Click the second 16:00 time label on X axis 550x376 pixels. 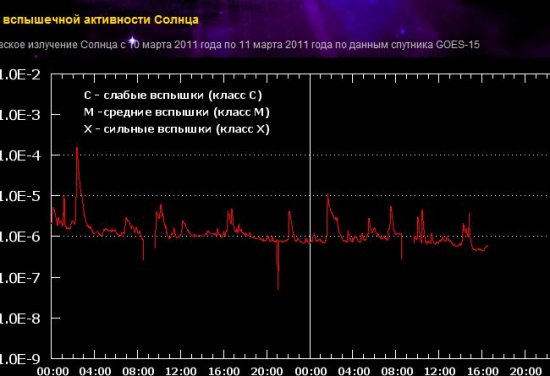click(483, 371)
